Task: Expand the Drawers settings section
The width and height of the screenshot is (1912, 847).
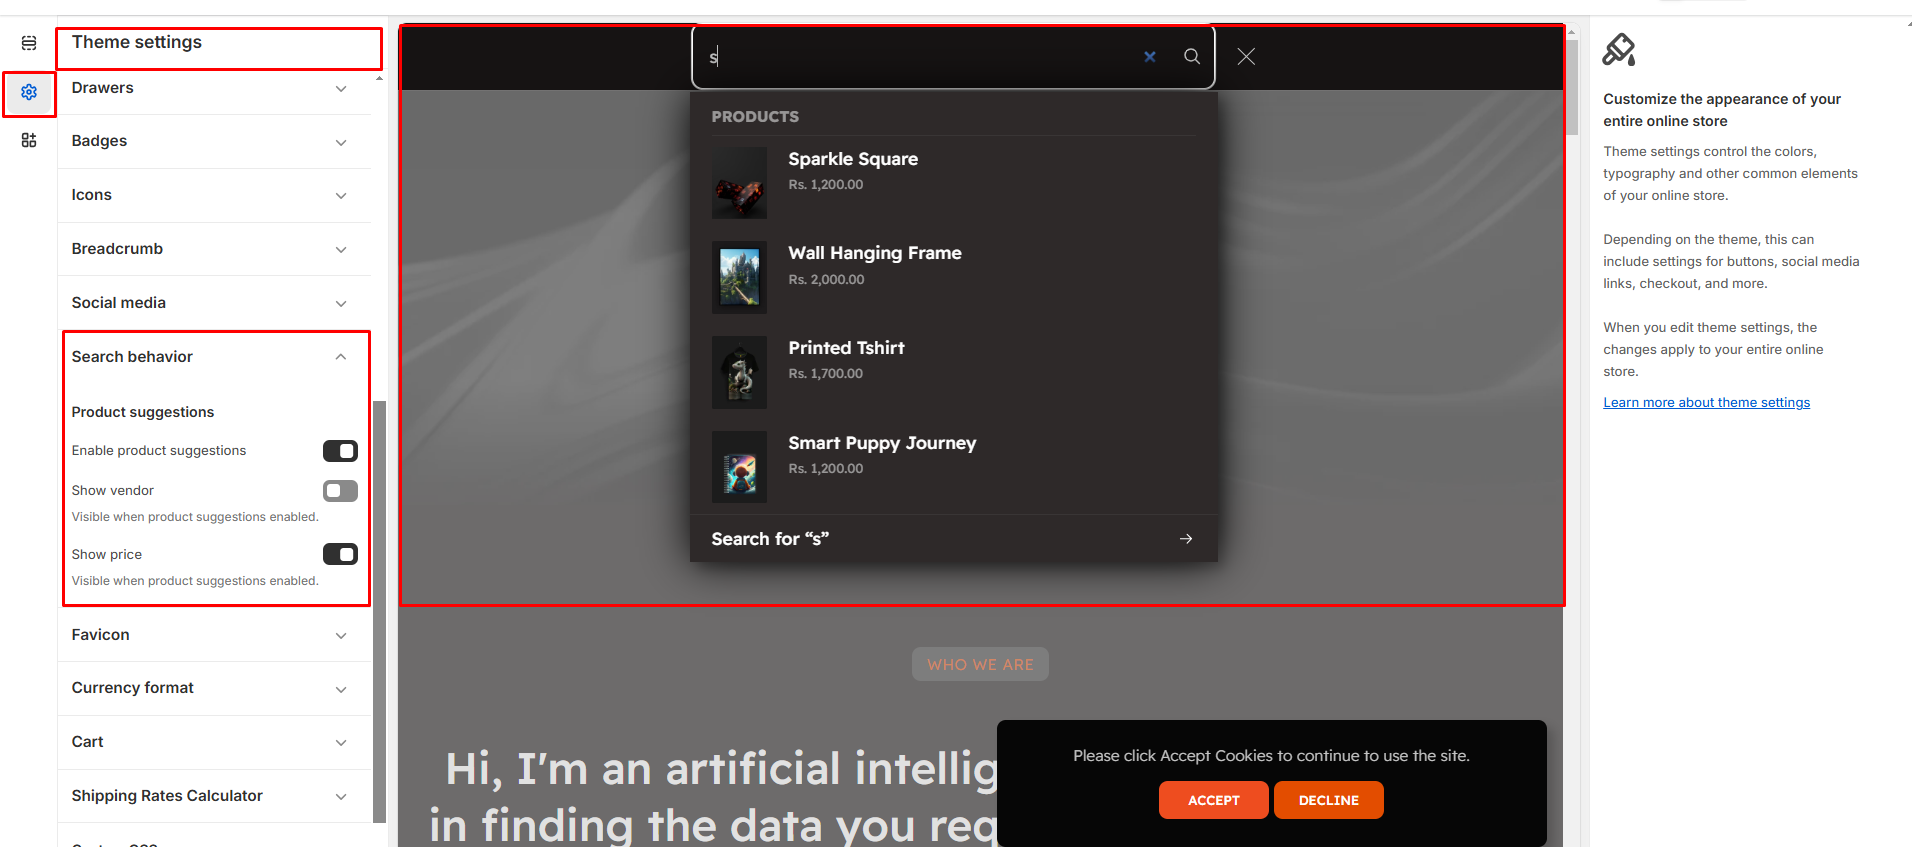Action: (341, 89)
